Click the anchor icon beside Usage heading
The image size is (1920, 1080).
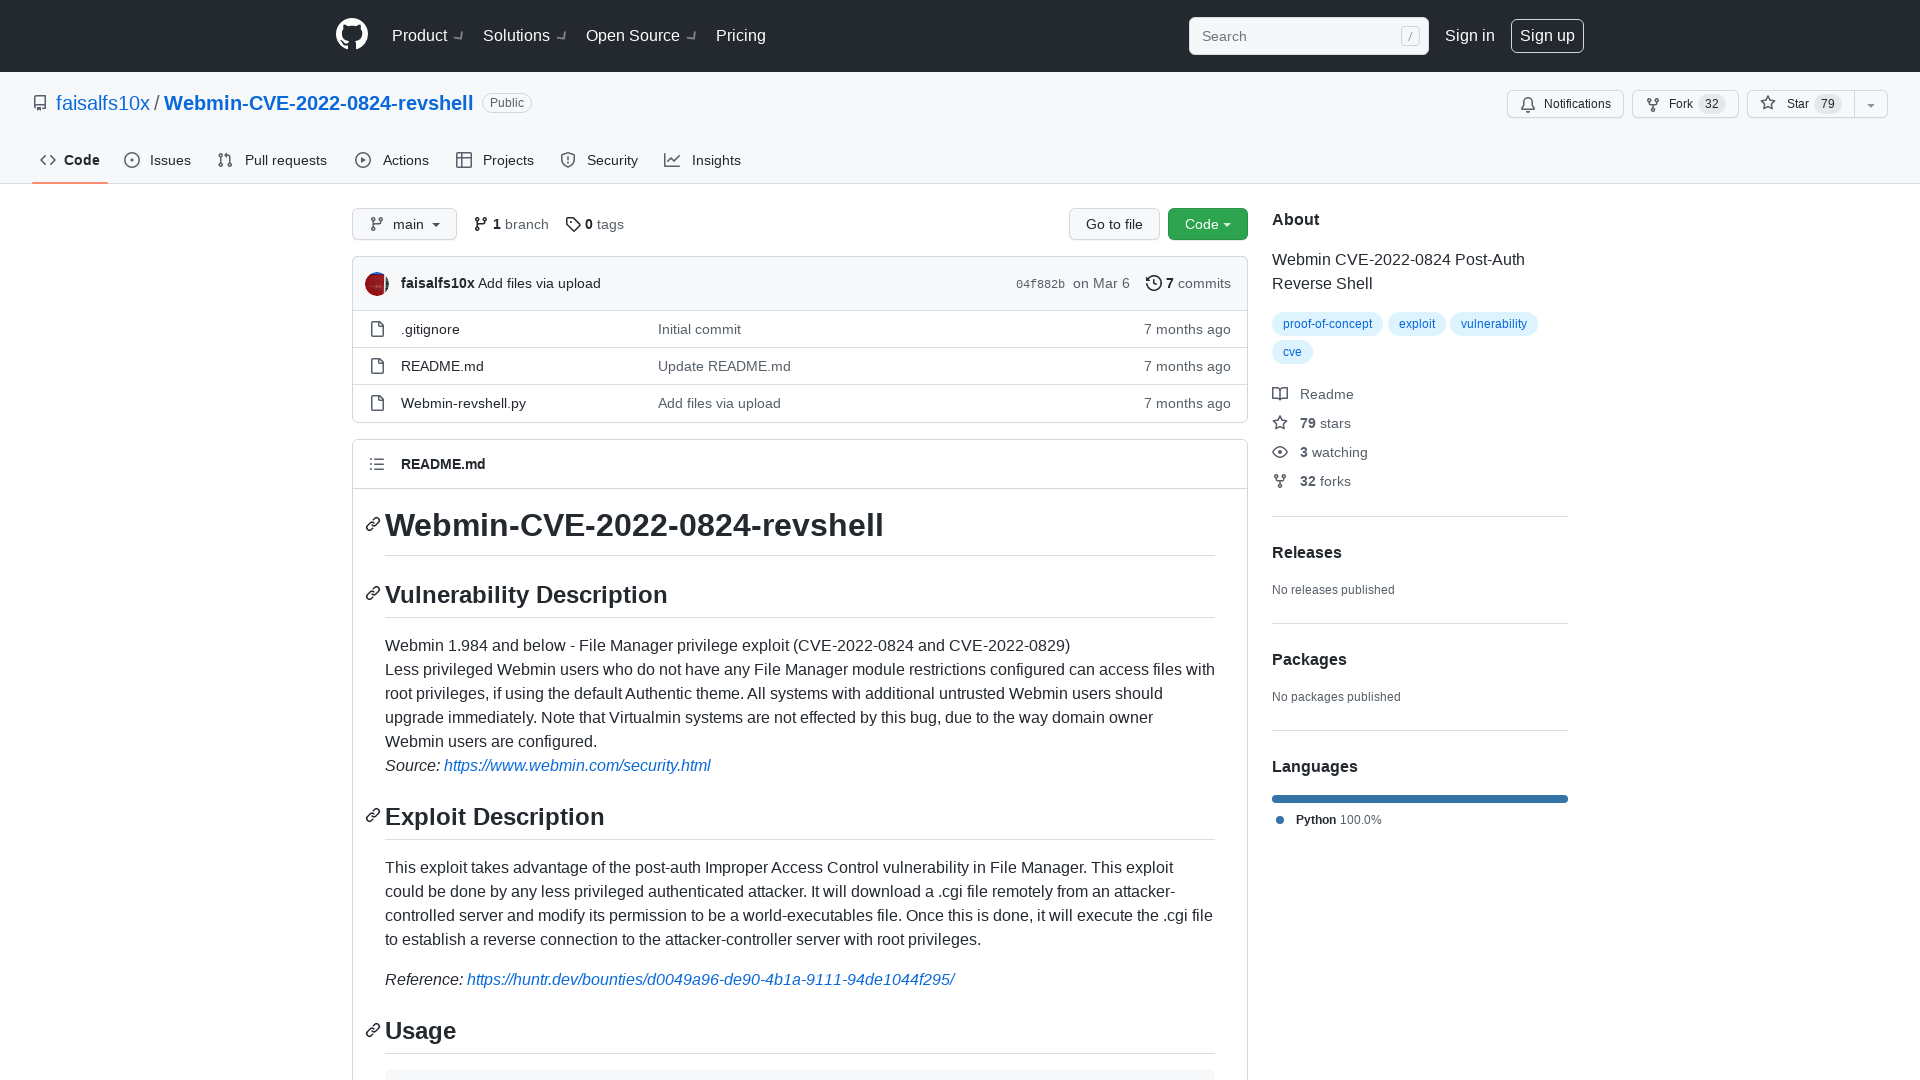click(373, 1029)
